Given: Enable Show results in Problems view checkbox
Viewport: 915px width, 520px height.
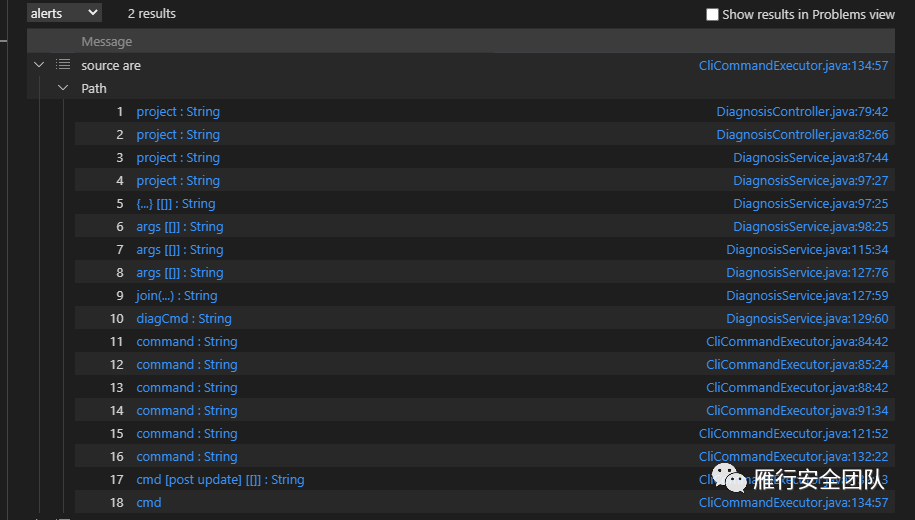Looking at the screenshot, I should coord(712,15).
